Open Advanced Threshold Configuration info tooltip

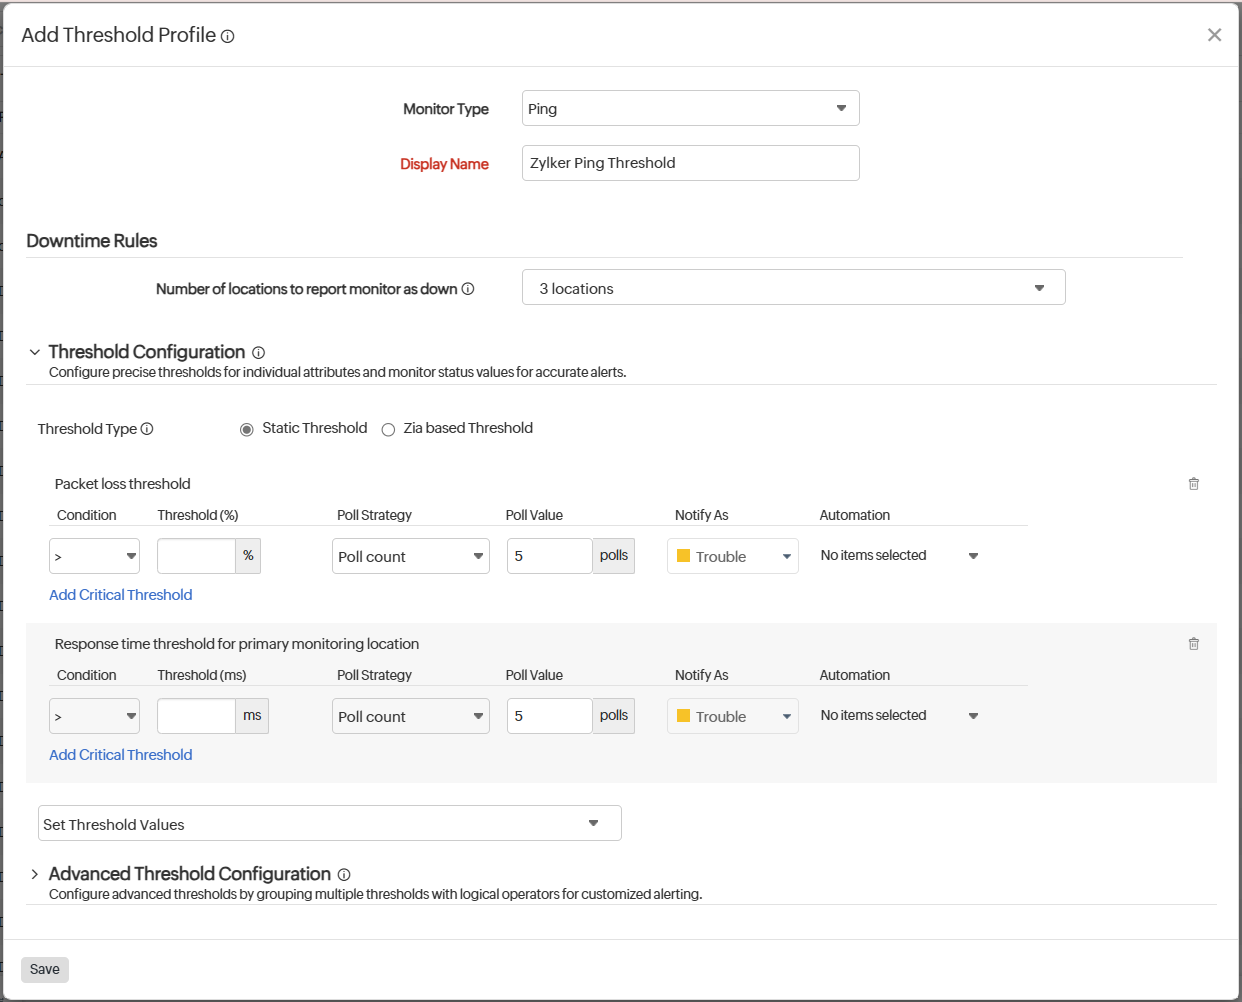coord(344,874)
